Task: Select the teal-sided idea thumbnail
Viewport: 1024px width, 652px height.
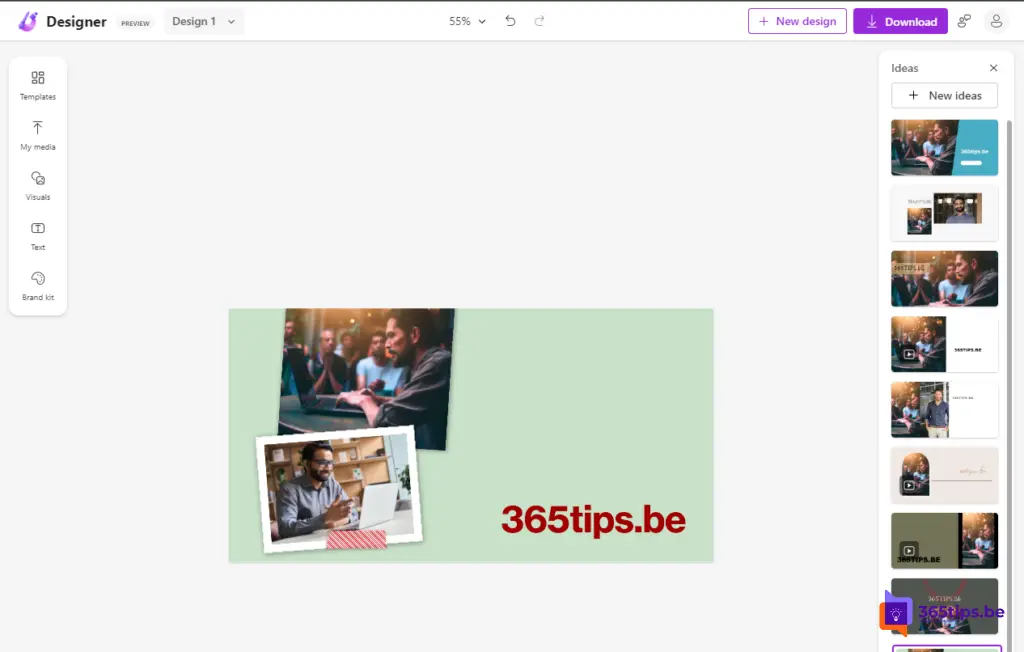Action: [x=944, y=148]
